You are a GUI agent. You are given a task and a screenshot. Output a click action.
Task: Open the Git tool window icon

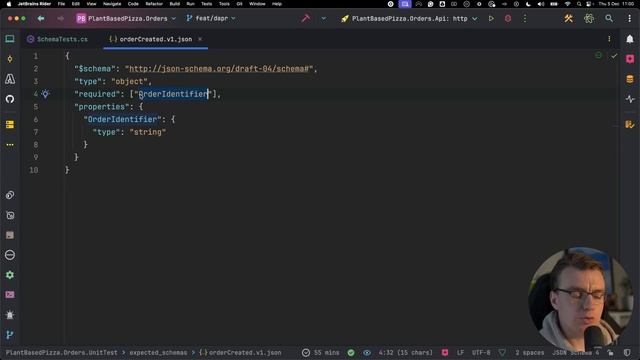(10, 335)
